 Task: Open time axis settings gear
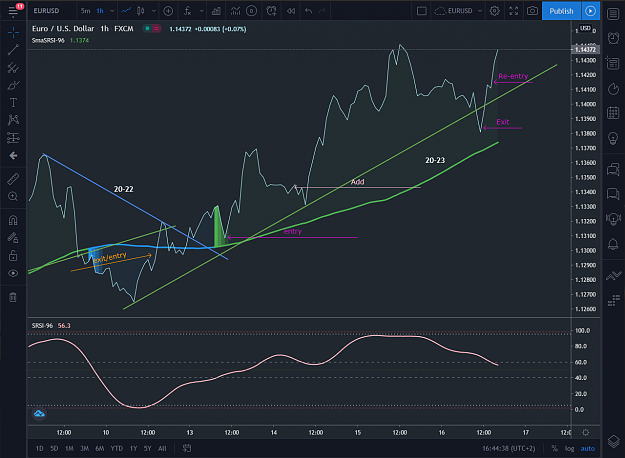coord(585,432)
